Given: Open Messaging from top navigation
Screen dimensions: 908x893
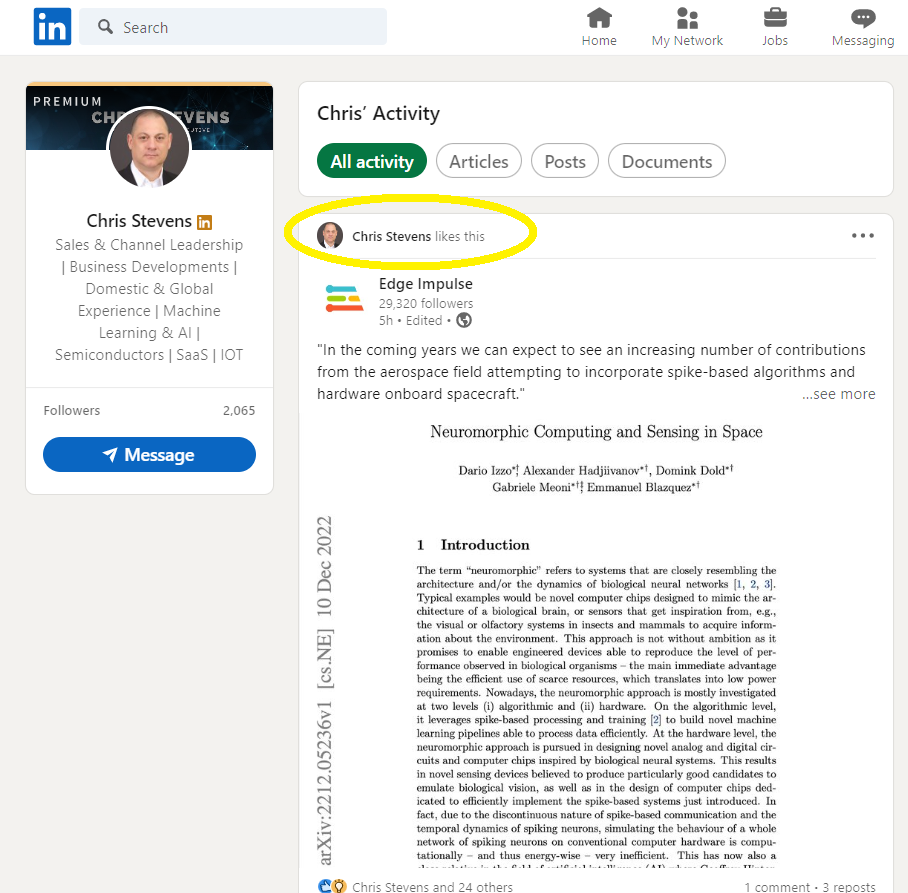Looking at the screenshot, I should click(863, 27).
